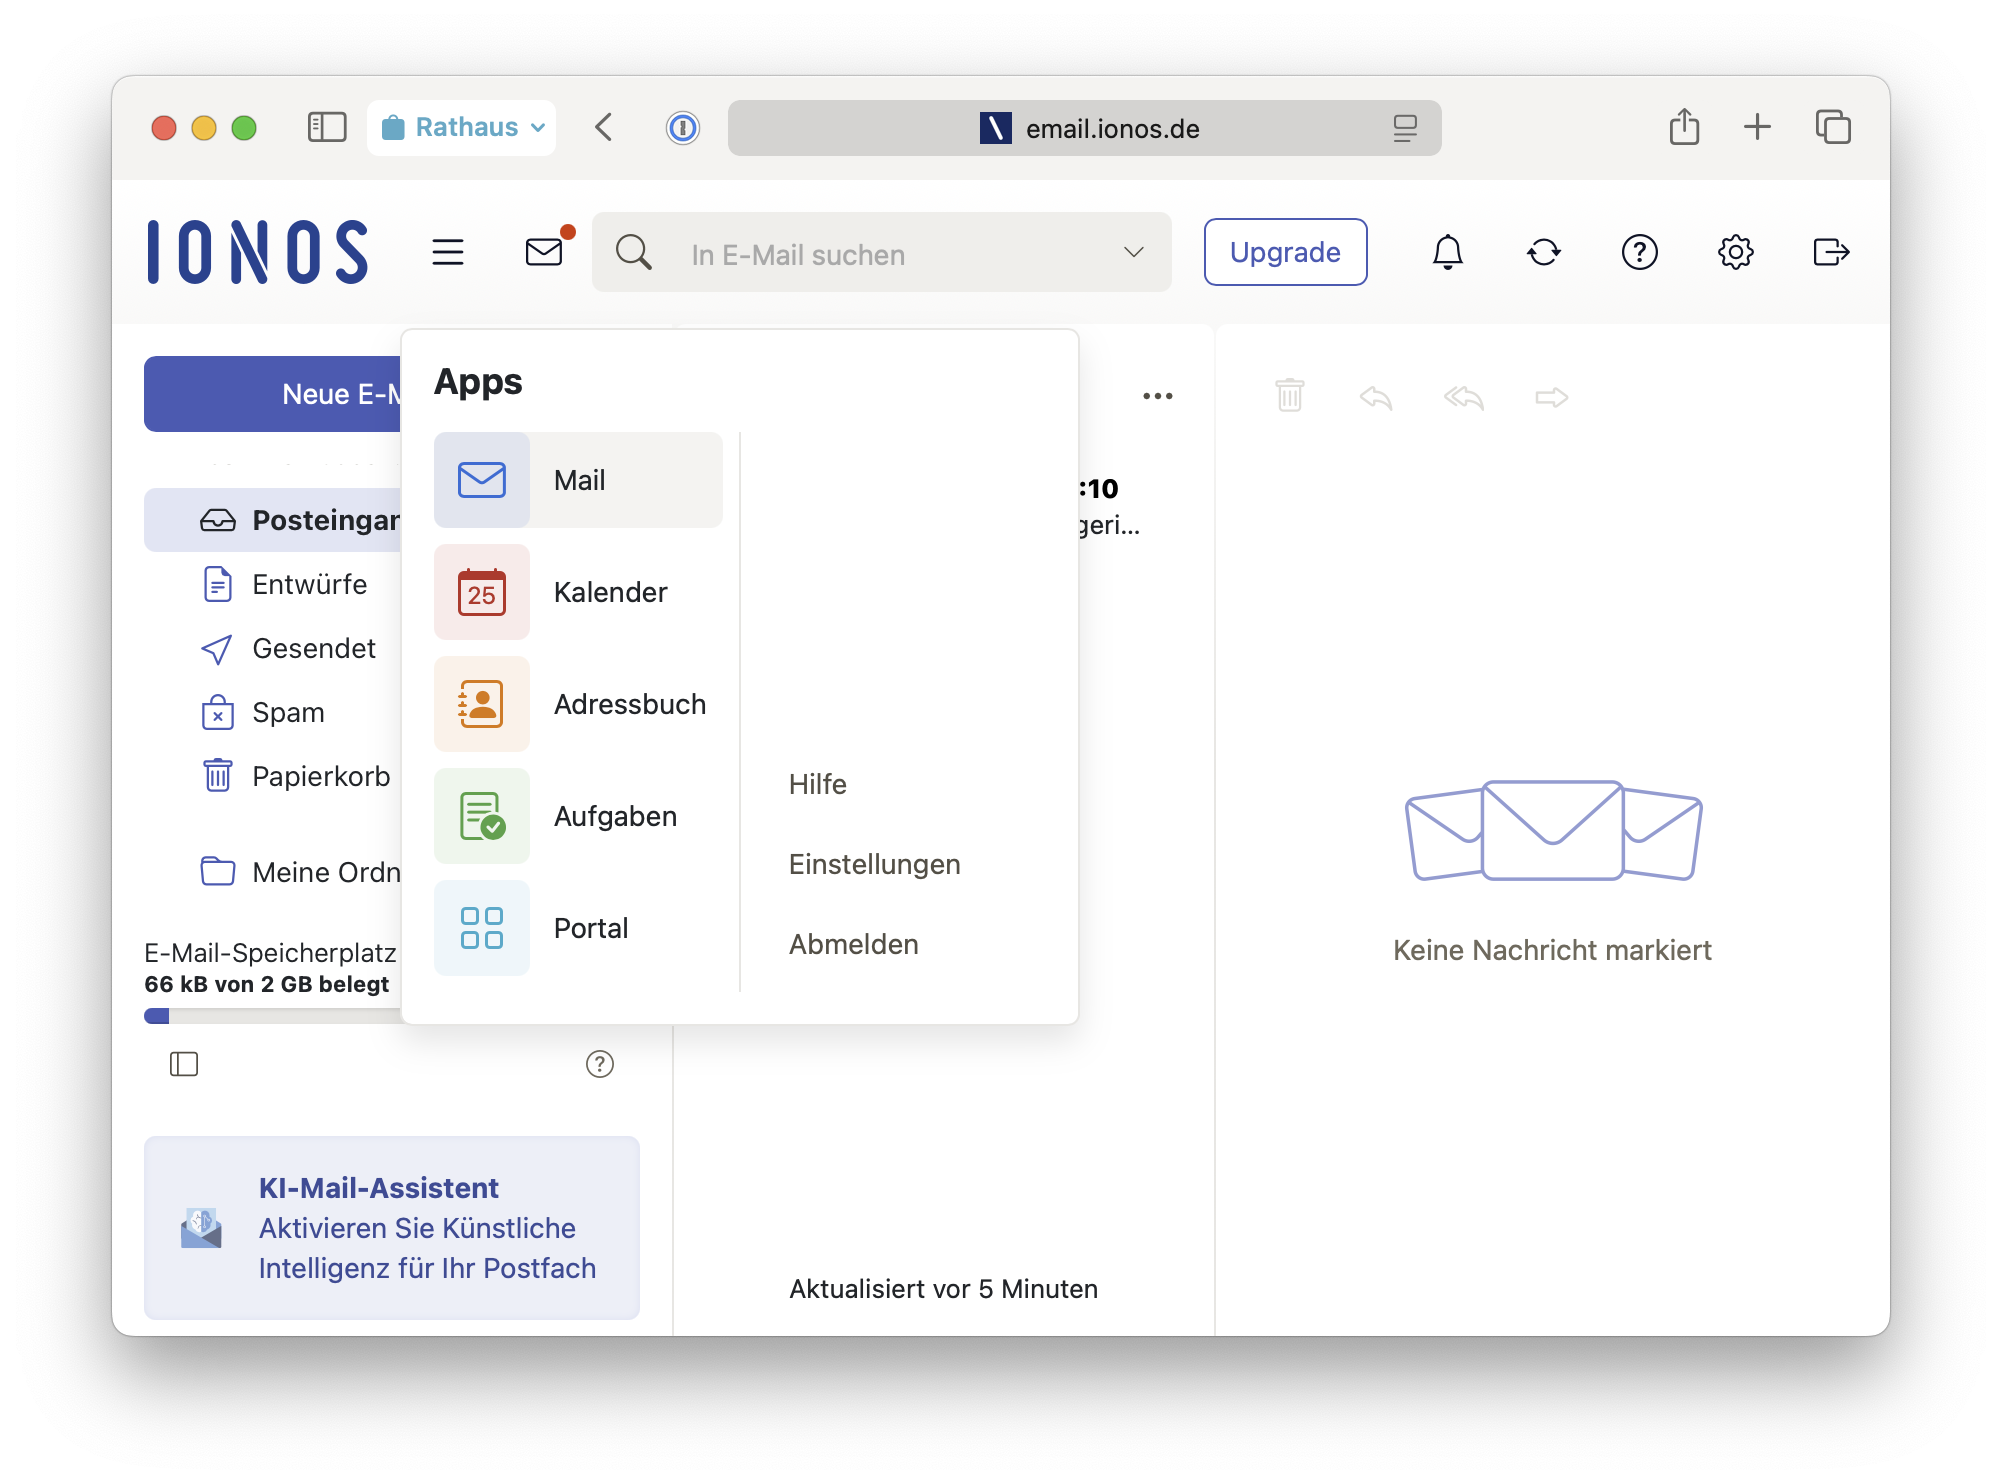Toggle the Safari sidebar button
2002x1484 pixels.
click(x=327, y=127)
